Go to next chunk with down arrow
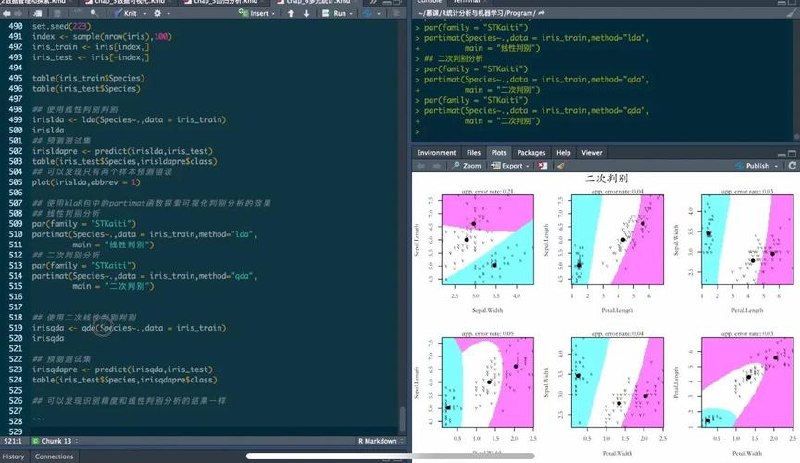This screenshot has width=800, height=463. tap(306, 13)
